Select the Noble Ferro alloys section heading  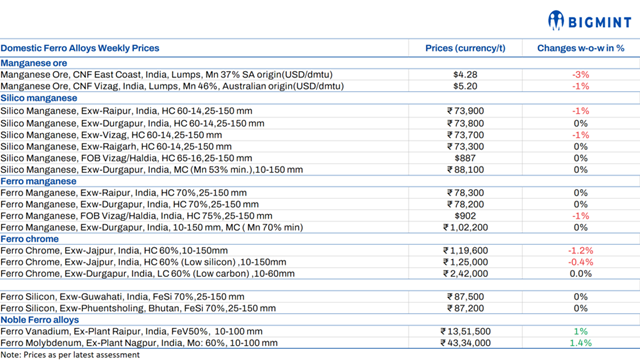[40, 320]
